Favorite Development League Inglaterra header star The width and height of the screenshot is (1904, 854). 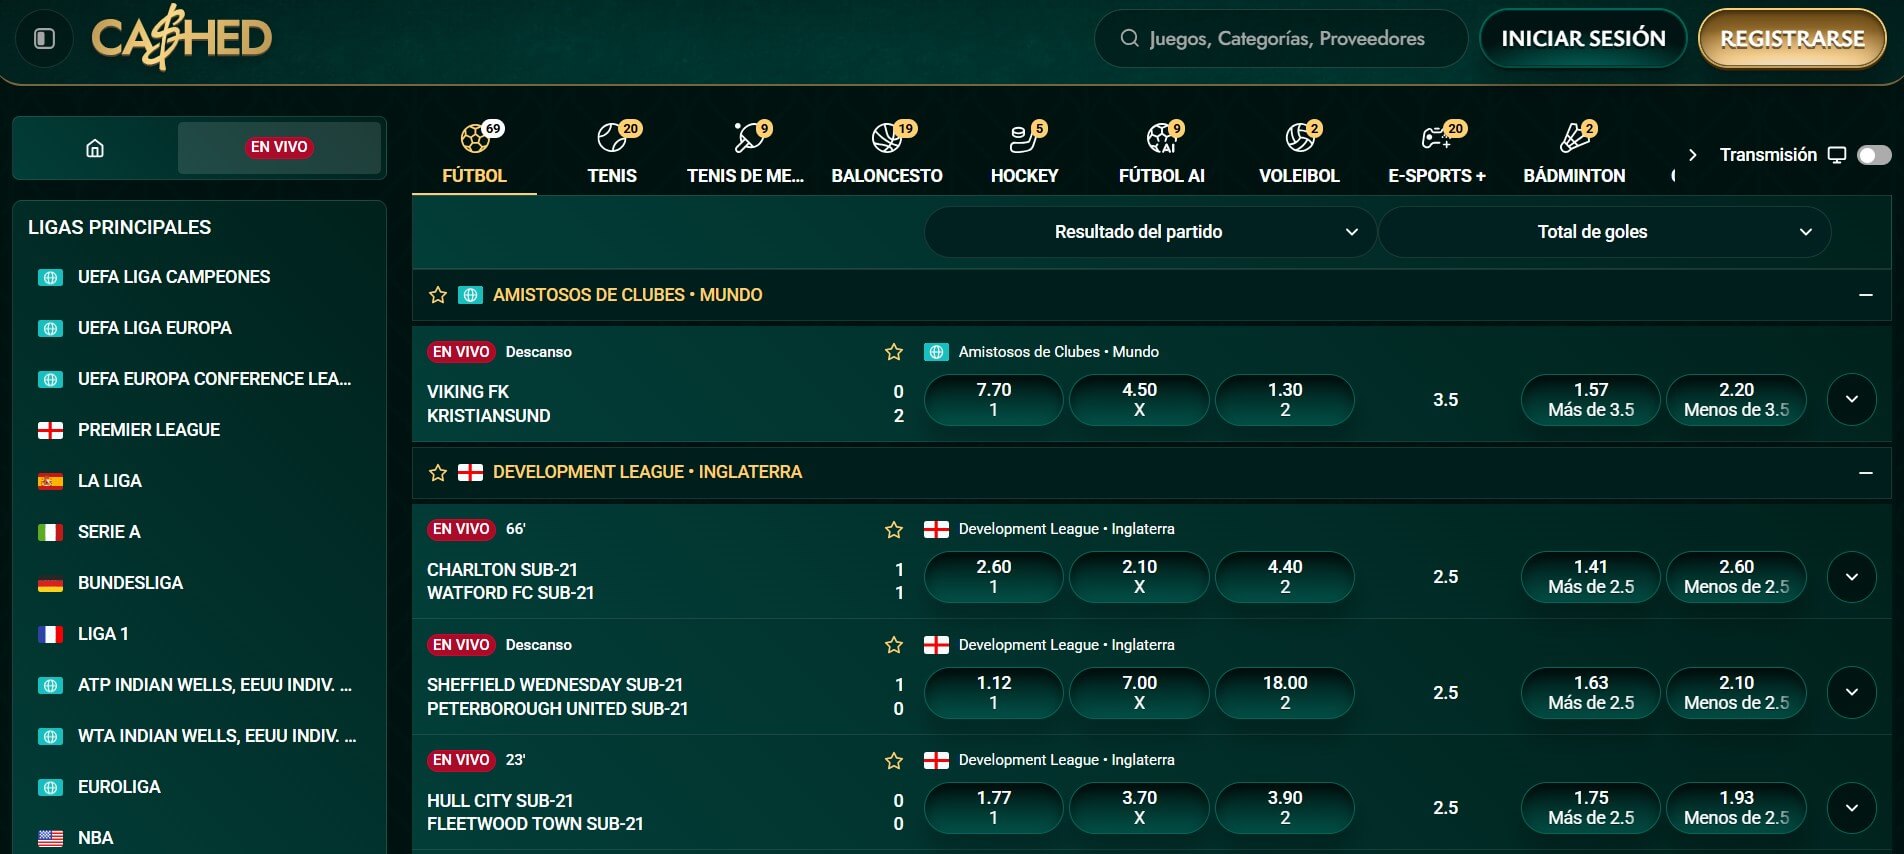[437, 472]
